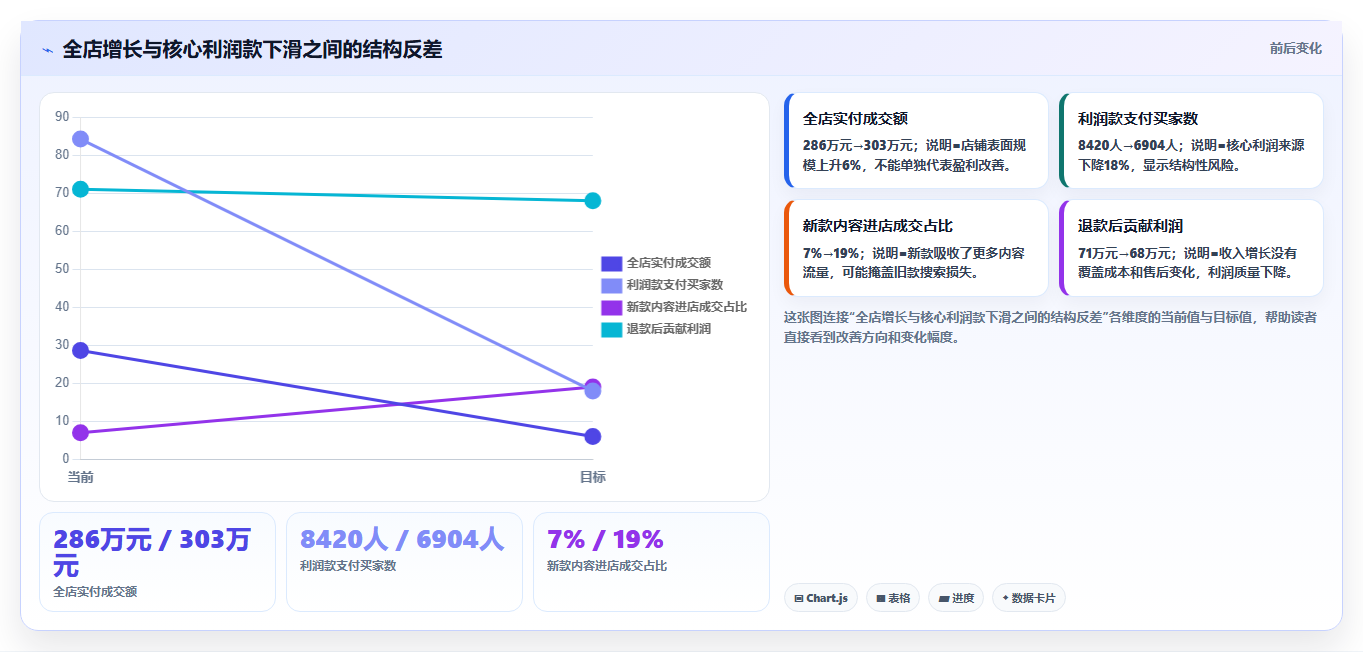Click legend label 新款内容进店成交占比

[x=686, y=307]
